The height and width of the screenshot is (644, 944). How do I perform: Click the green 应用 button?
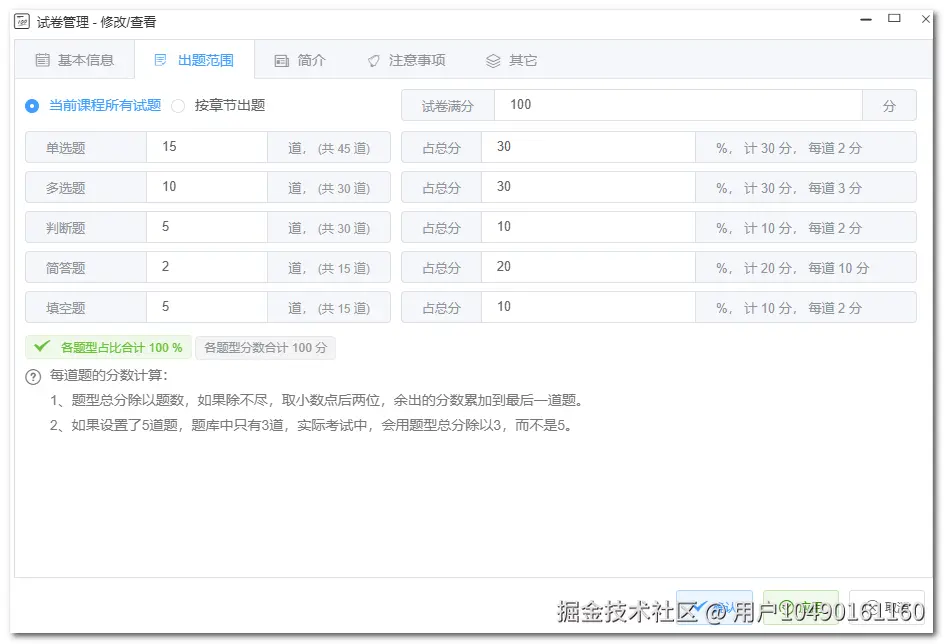pos(801,607)
